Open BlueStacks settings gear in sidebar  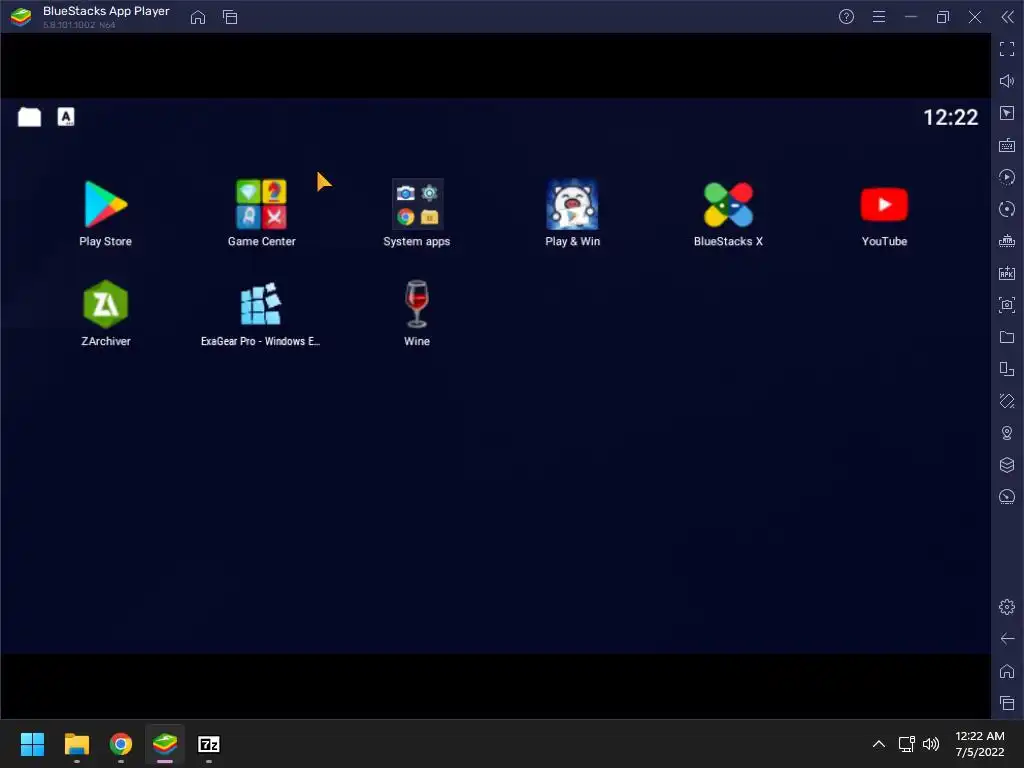pyautogui.click(x=1007, y=607)
